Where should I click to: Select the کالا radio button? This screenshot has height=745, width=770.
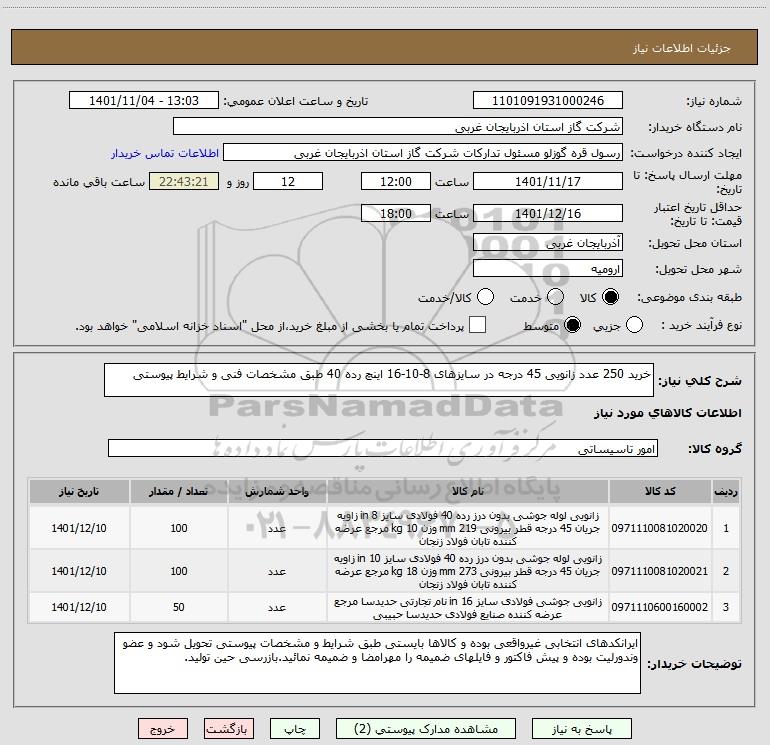[610, 297]
